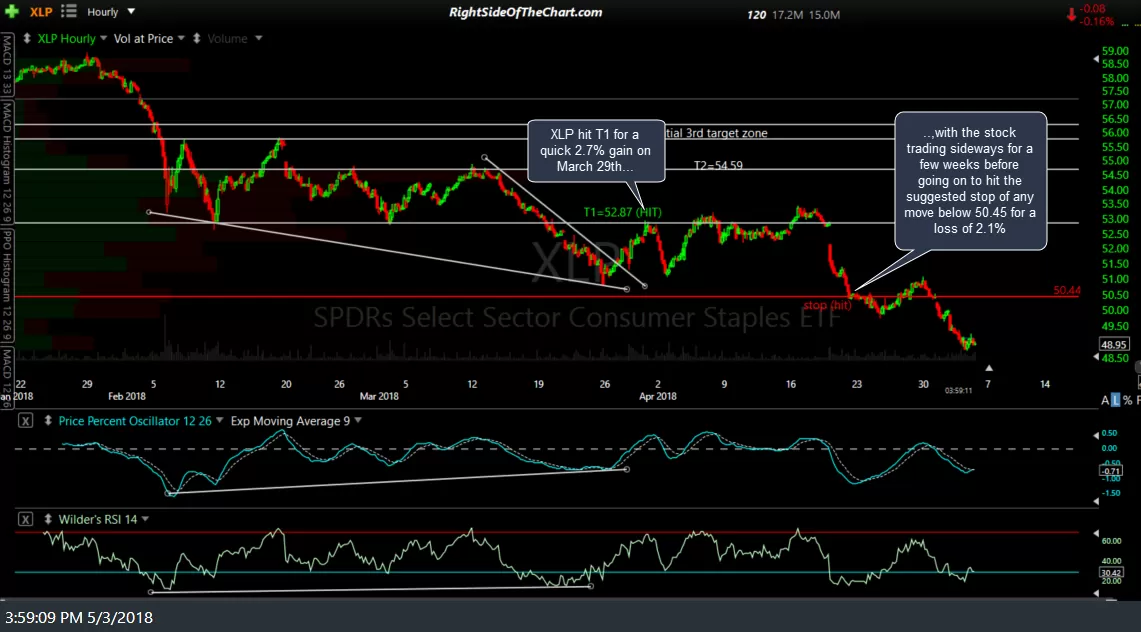Viewport: 1141px width, 632px height.
Task: Select the A scale mode
Action: tap(1105, 400)
